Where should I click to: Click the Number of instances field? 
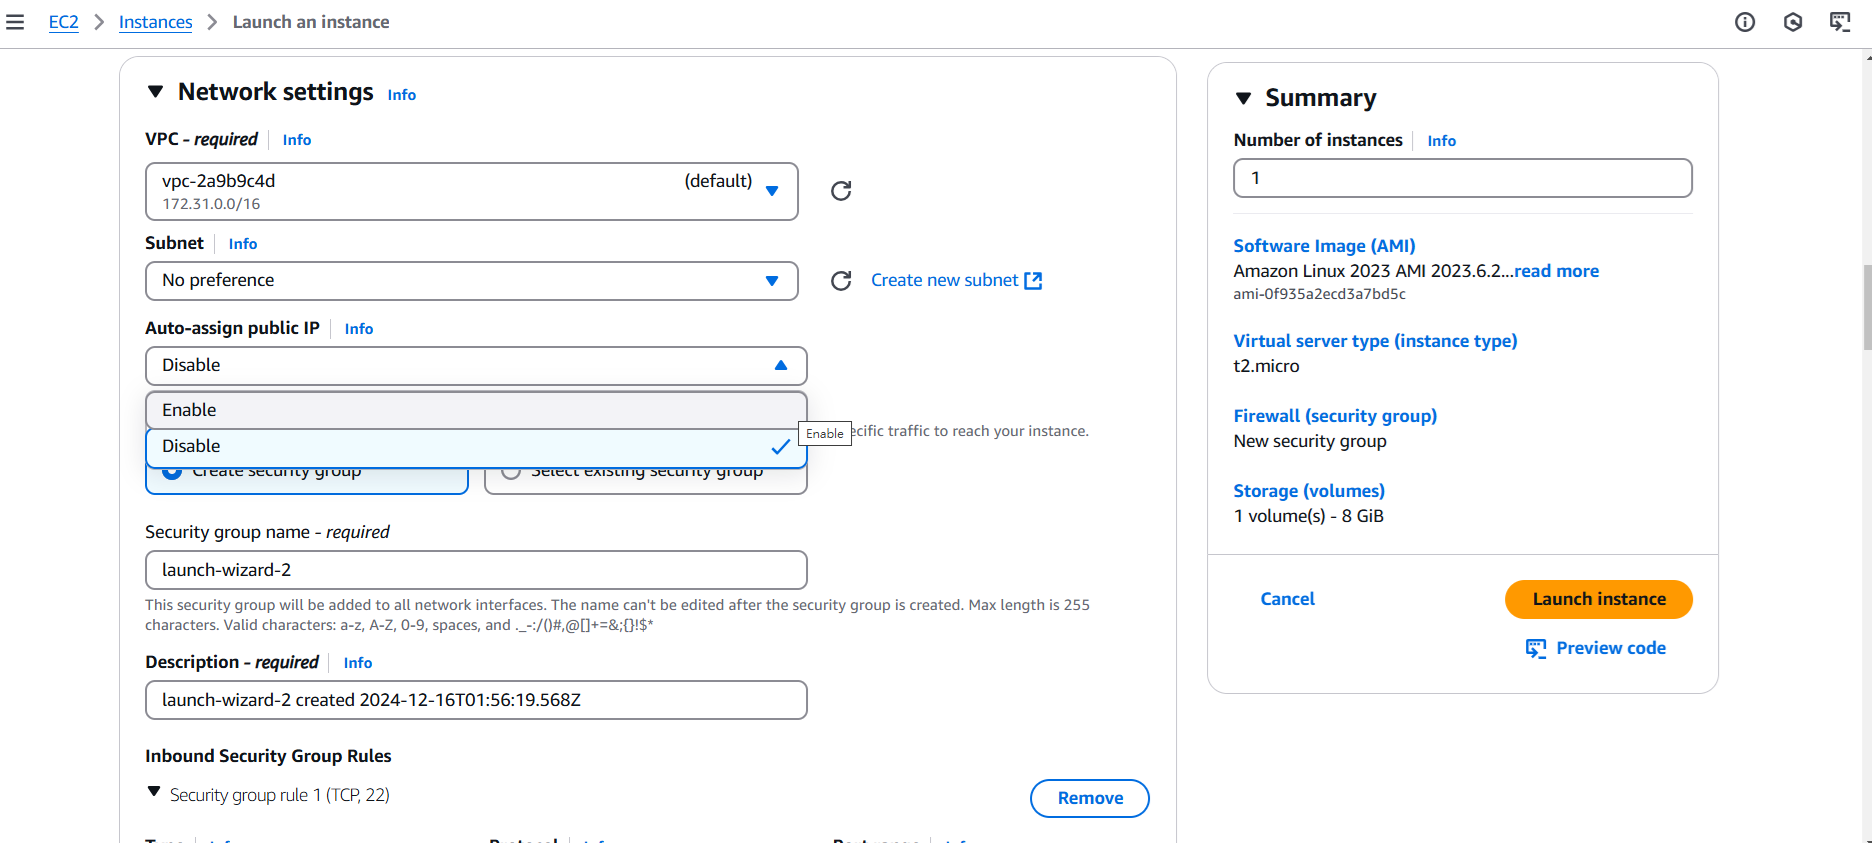tap(1462, 178)
